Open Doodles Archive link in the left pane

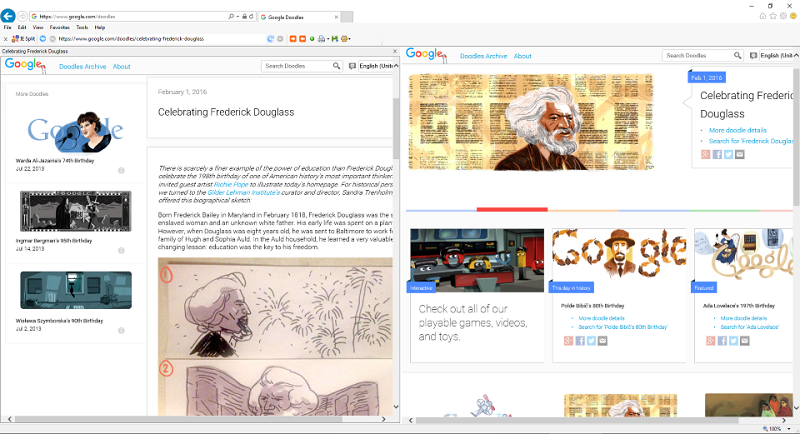[x=83, y=66]
